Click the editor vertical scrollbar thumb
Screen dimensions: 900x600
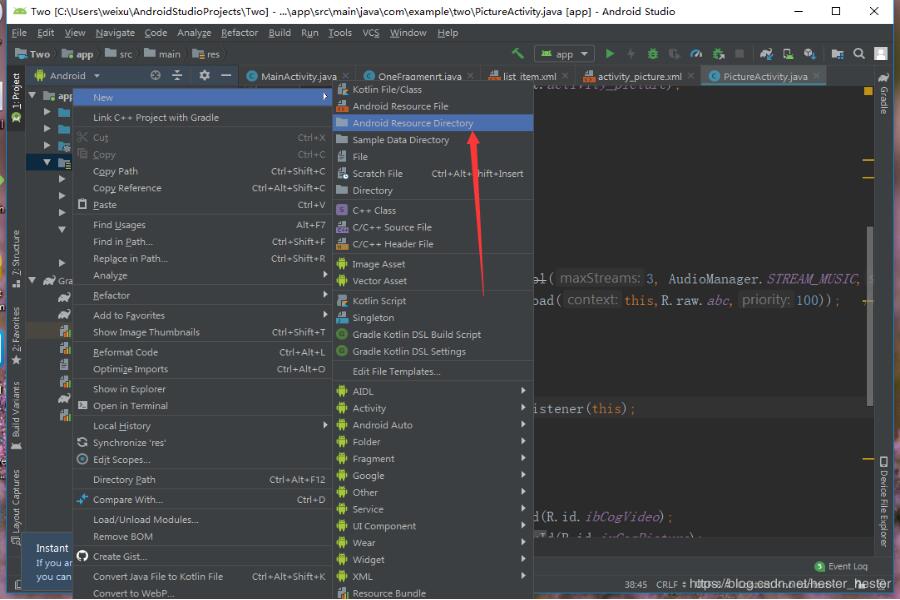(870, 316)
